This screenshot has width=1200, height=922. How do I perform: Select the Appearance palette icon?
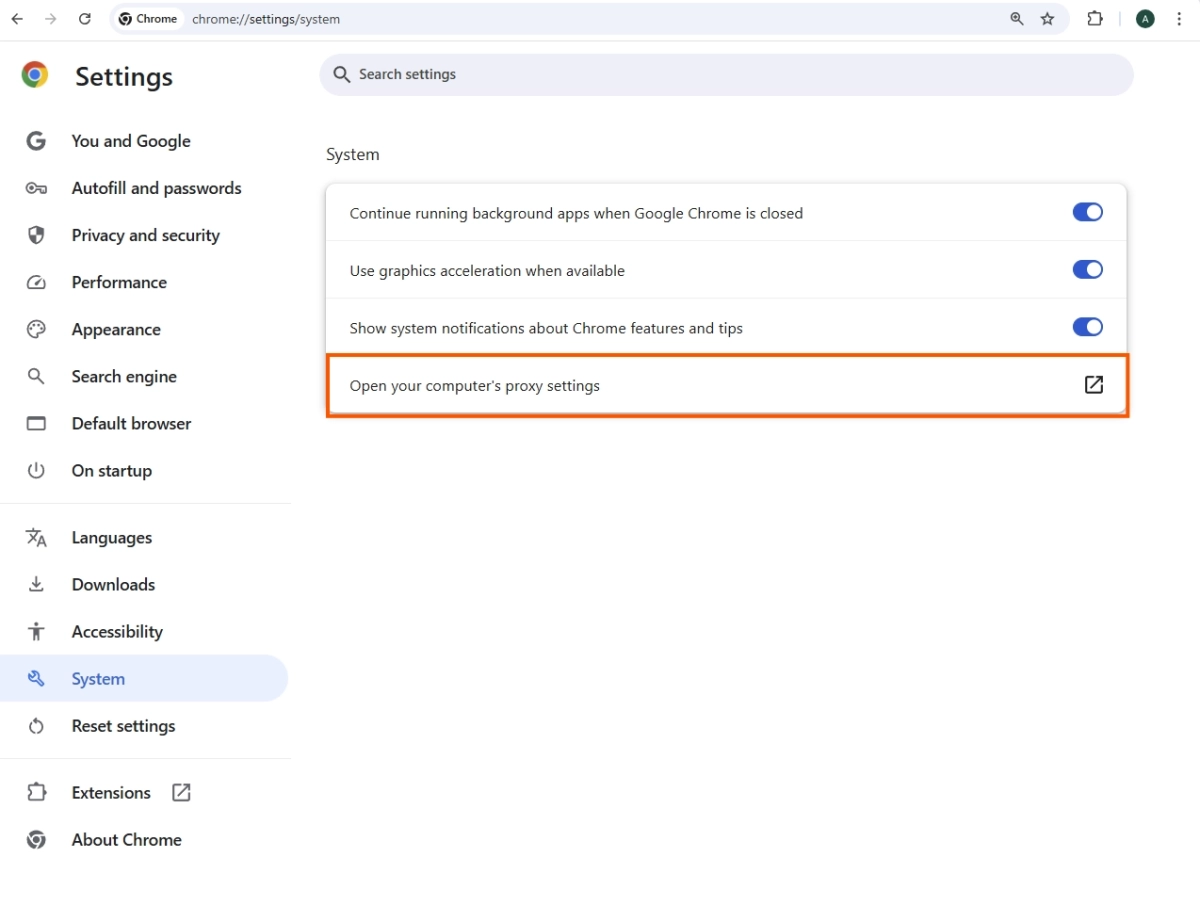(36, 329)
